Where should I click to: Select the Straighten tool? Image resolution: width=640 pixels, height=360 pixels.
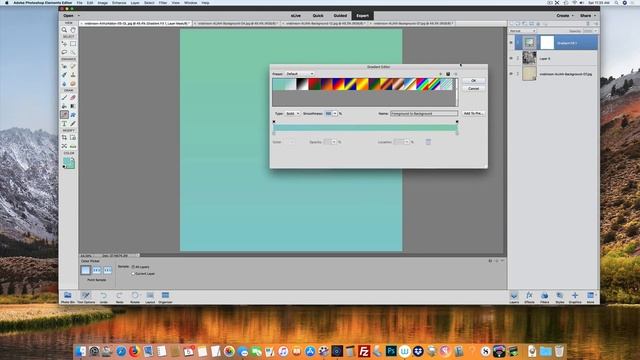pyautogui.click(x=73, y=146)
